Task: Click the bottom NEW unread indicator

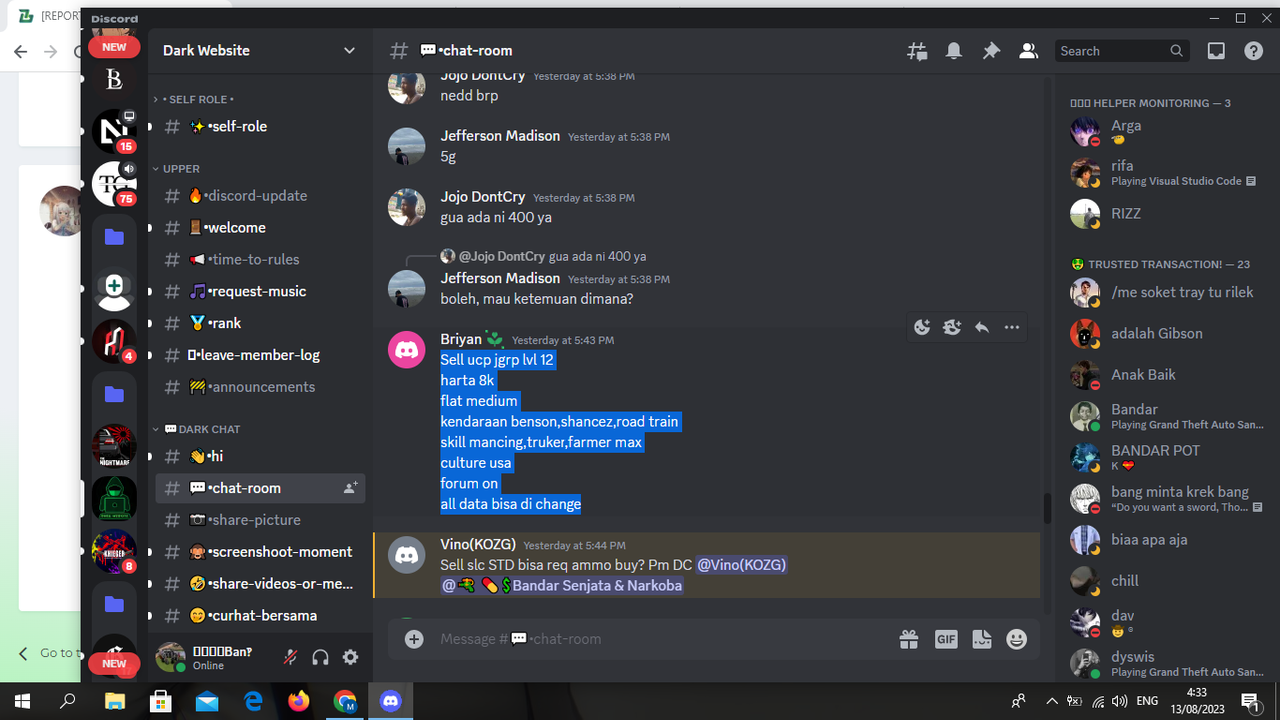Action: 114,664
